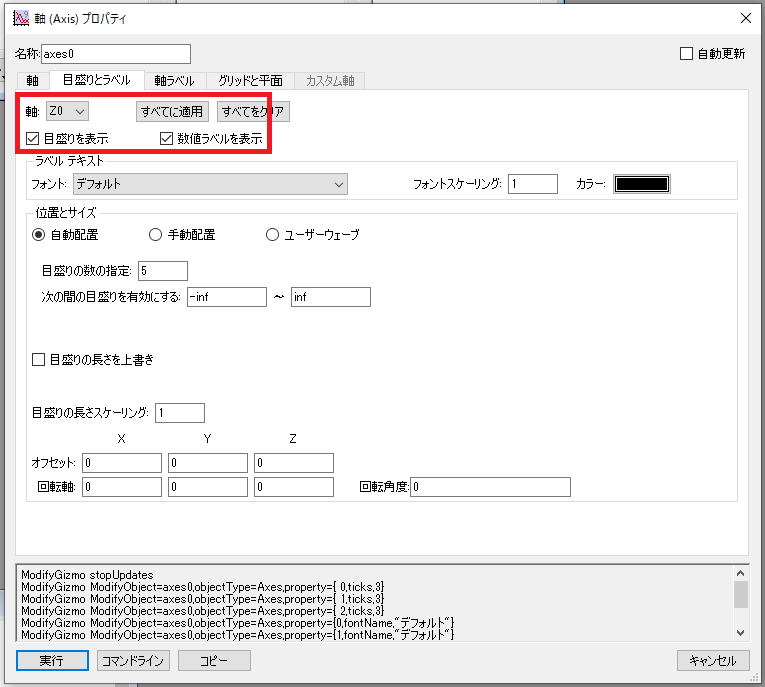Choose the ユーザーウェーブ radio option

point(272,235)
